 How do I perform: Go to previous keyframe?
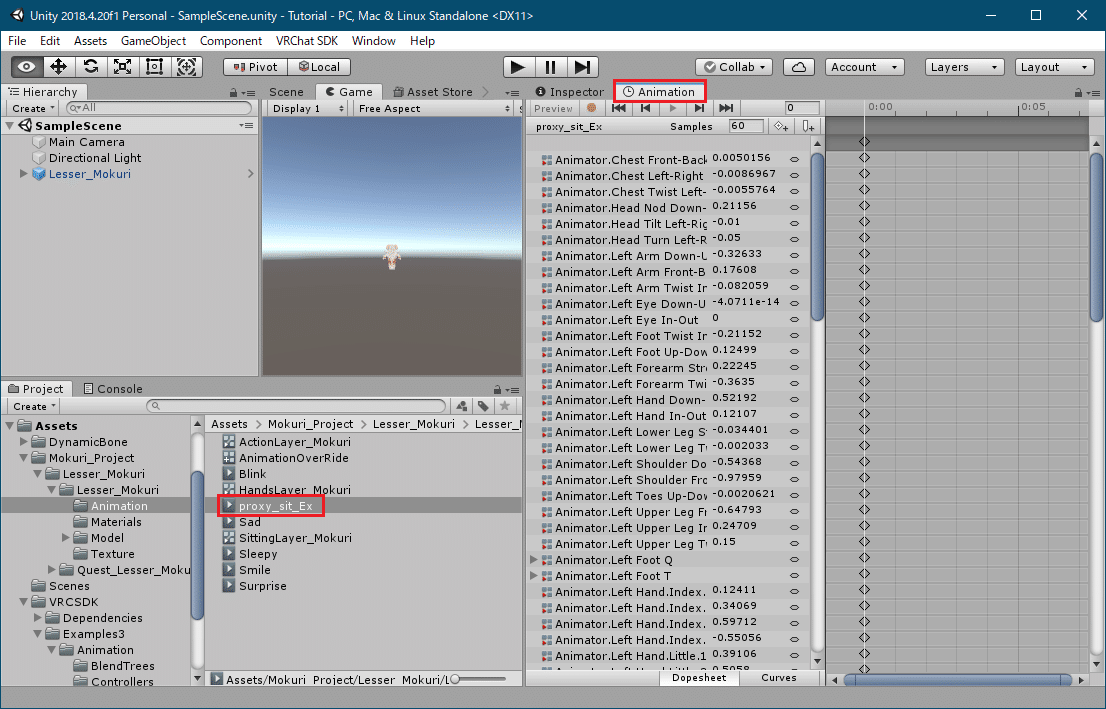tap(645, 108)
